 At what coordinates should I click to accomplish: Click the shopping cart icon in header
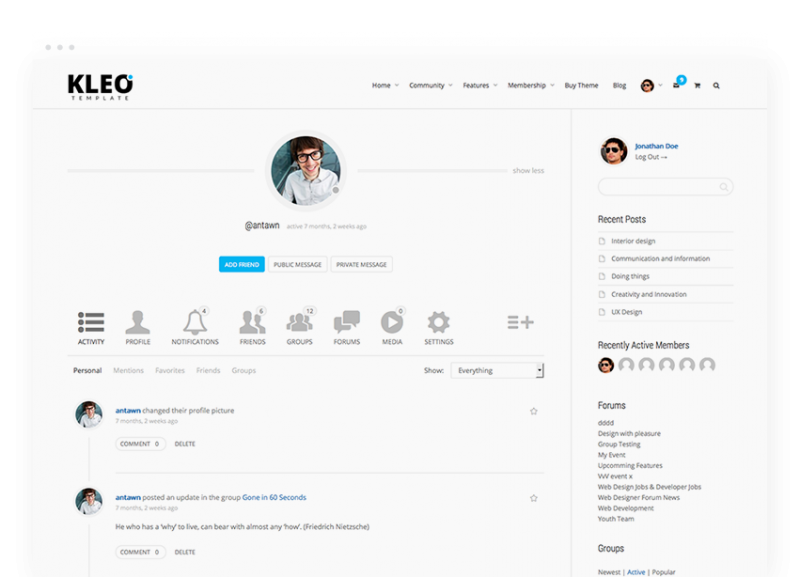tap(697, 86)
